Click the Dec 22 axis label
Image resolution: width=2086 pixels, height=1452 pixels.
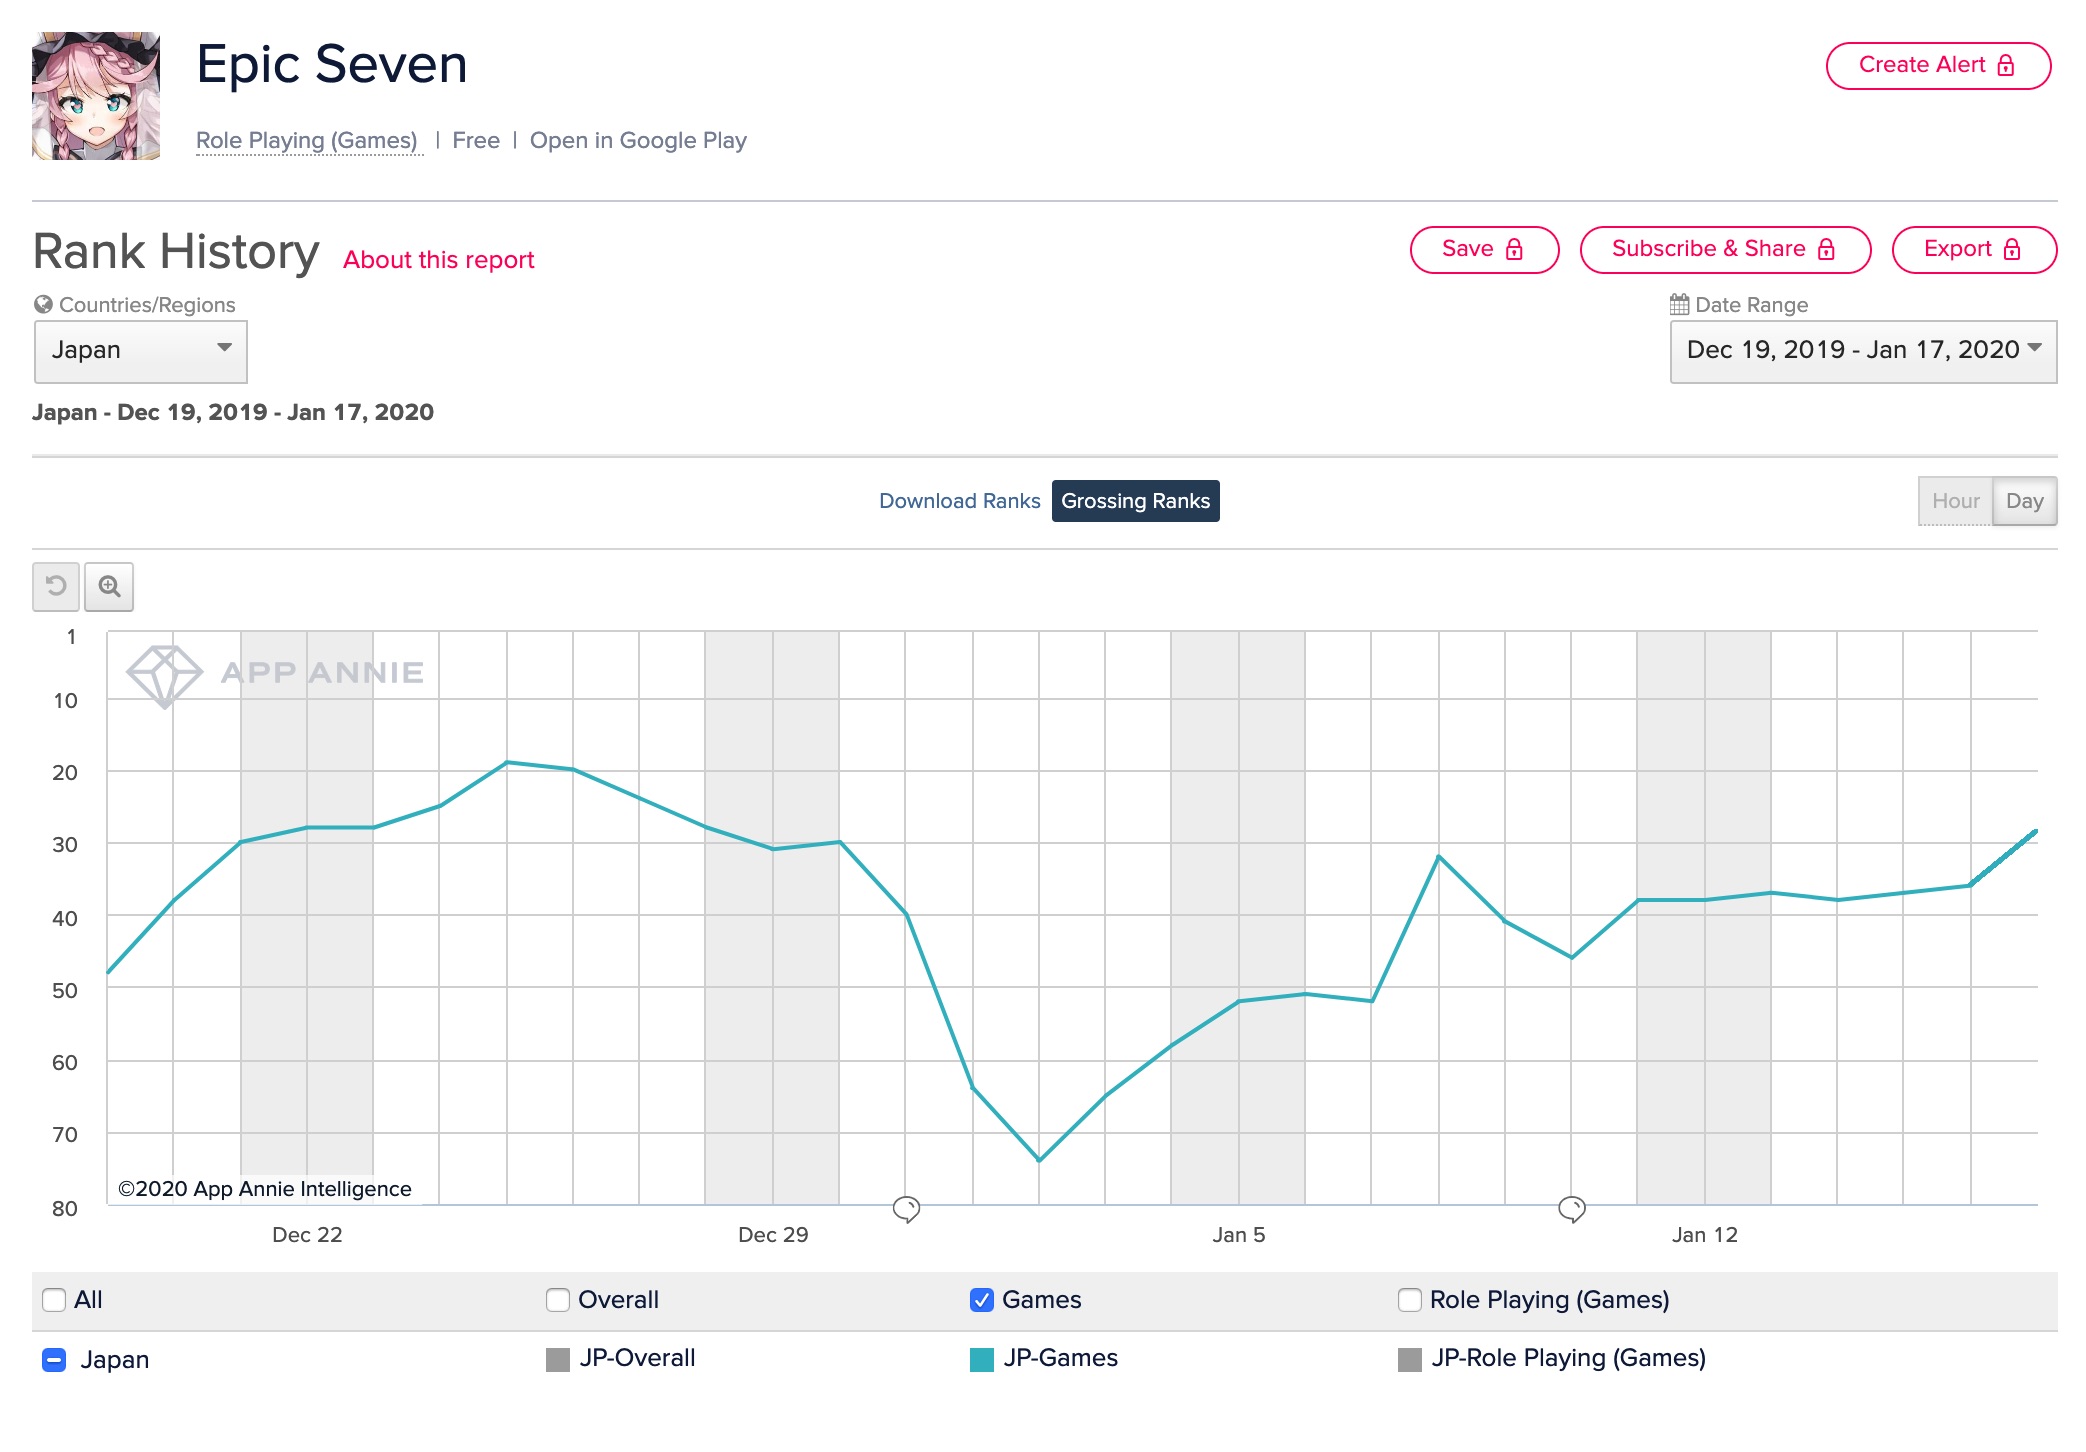pyautogui.click(x=307, y=1235)
